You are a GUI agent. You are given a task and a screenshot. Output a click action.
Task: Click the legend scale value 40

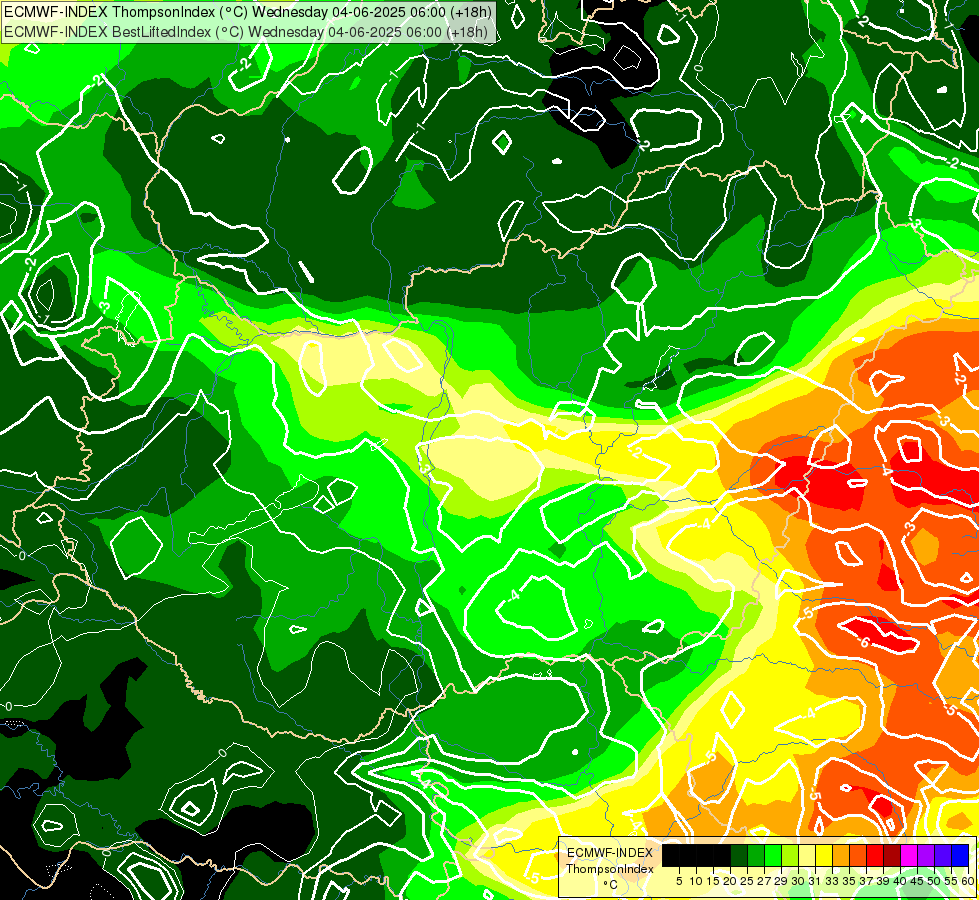point(900,881)
